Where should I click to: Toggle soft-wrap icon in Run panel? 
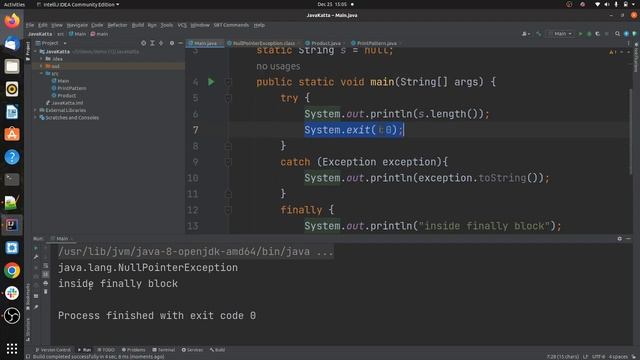(x=45, y=266)
